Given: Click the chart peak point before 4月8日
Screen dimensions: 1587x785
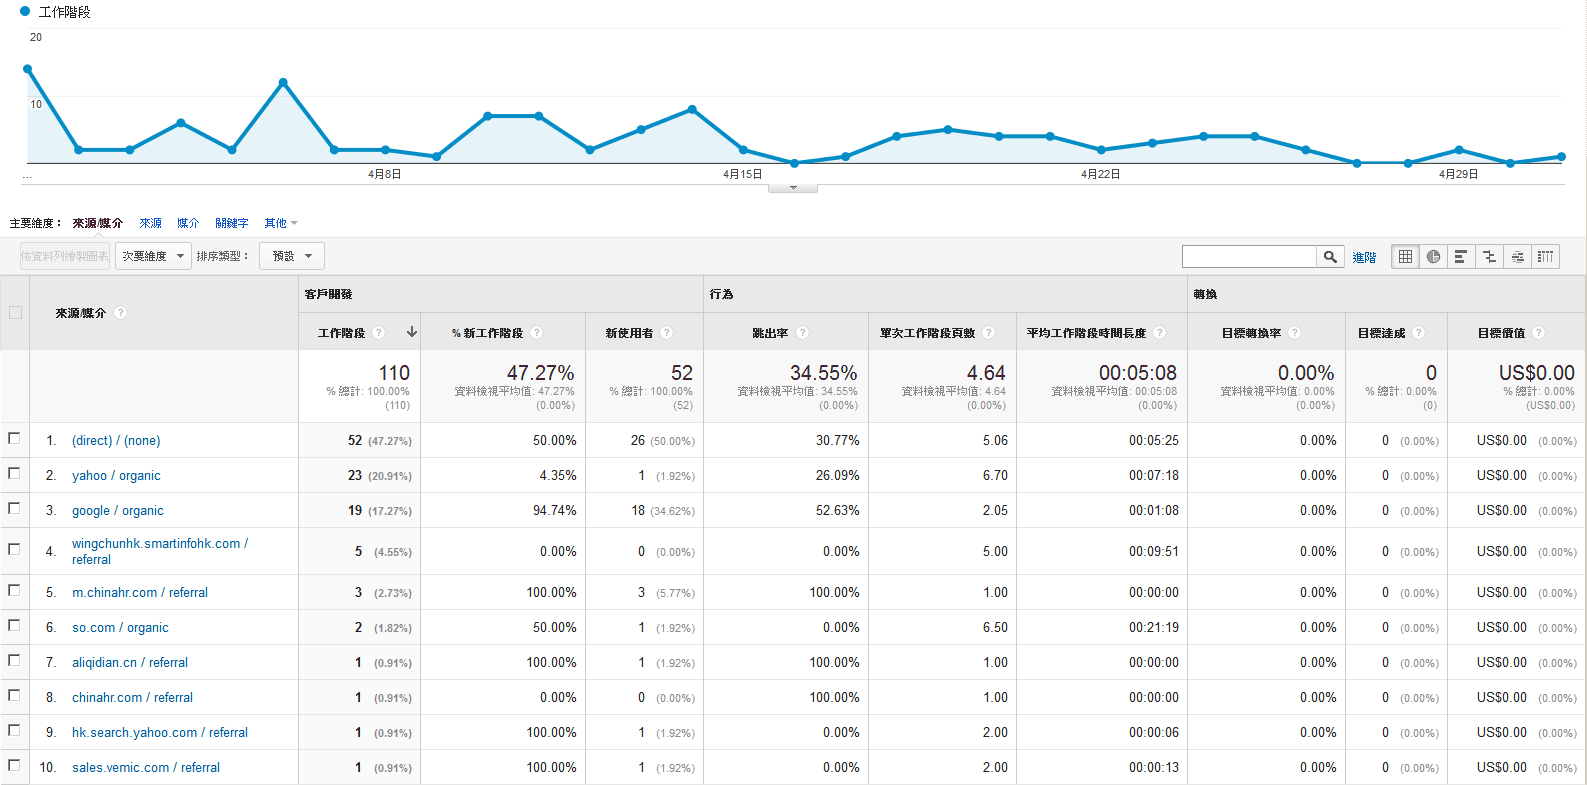Looking at the screenshot, I should tap(283, 82).
